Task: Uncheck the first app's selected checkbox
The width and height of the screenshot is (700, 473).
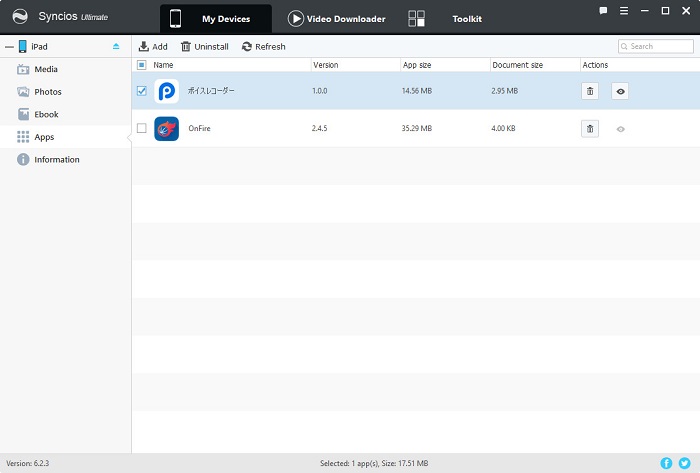Action: click(141, 91)
